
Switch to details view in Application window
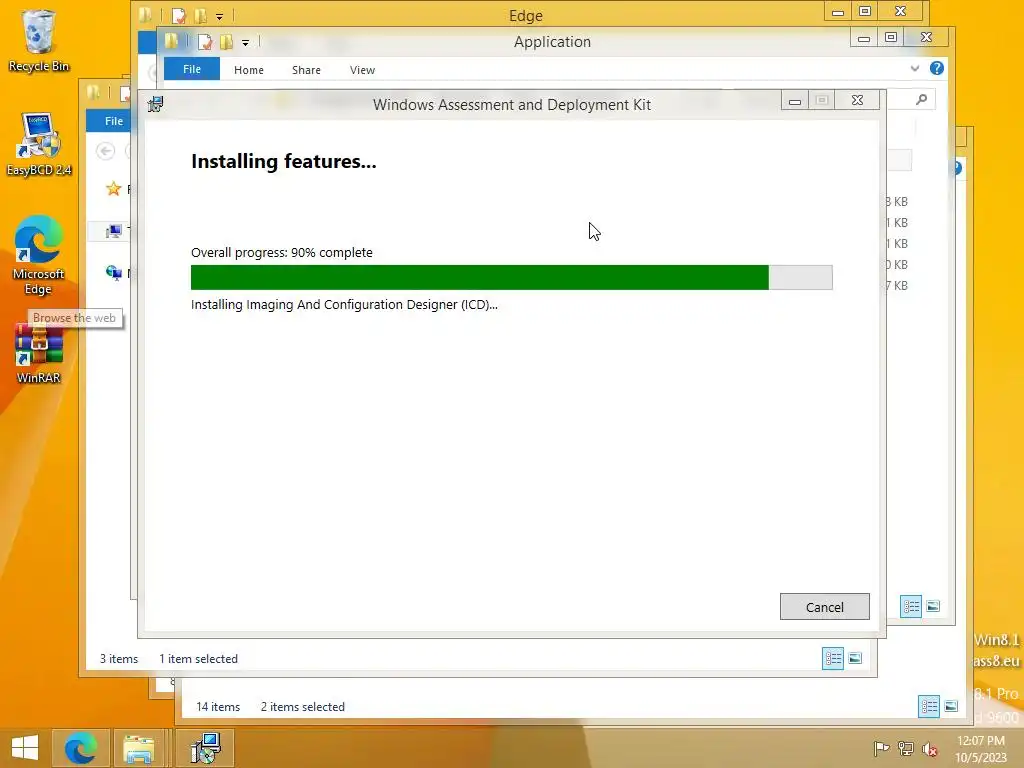click(911, 607)
